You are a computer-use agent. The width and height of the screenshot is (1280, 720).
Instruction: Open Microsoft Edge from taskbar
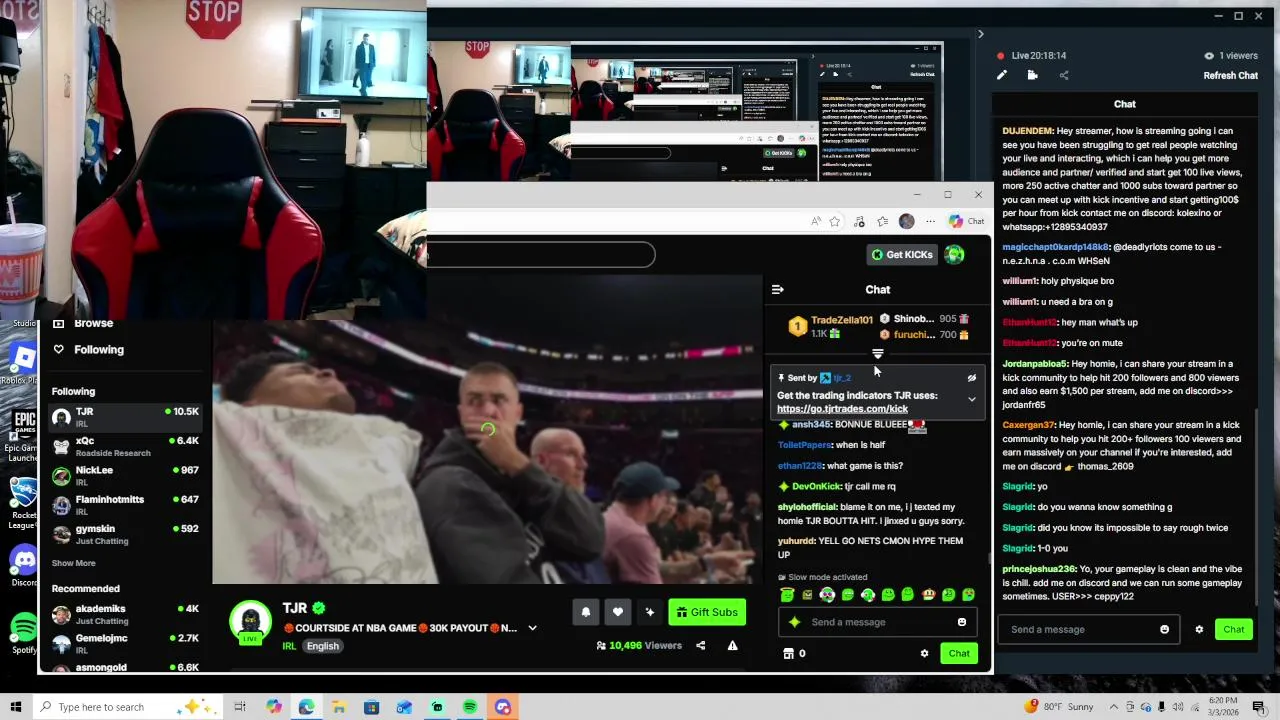pyautogui.click(x=306, y=707)
